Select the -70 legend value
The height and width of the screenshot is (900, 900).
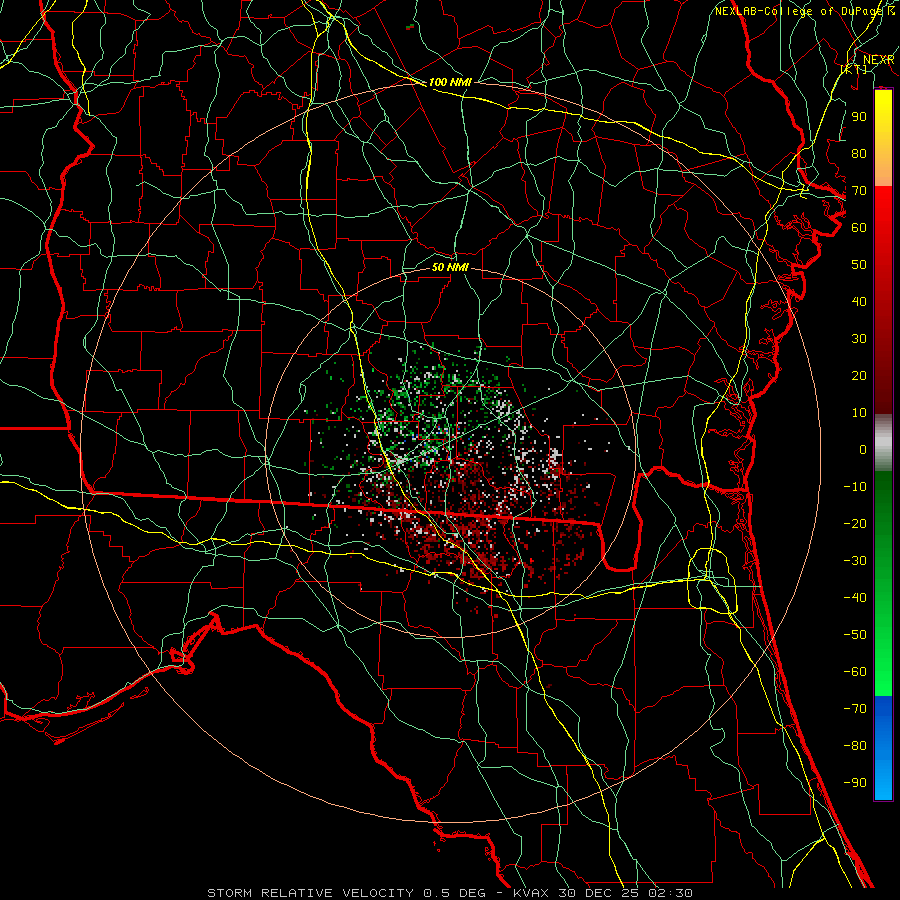click(x=855, y=709)
